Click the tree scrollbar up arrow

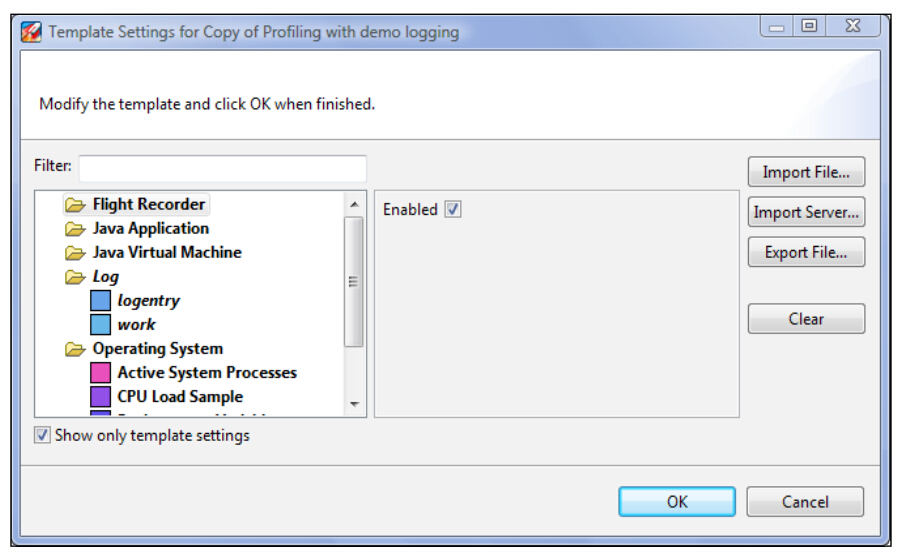[354, 204]
